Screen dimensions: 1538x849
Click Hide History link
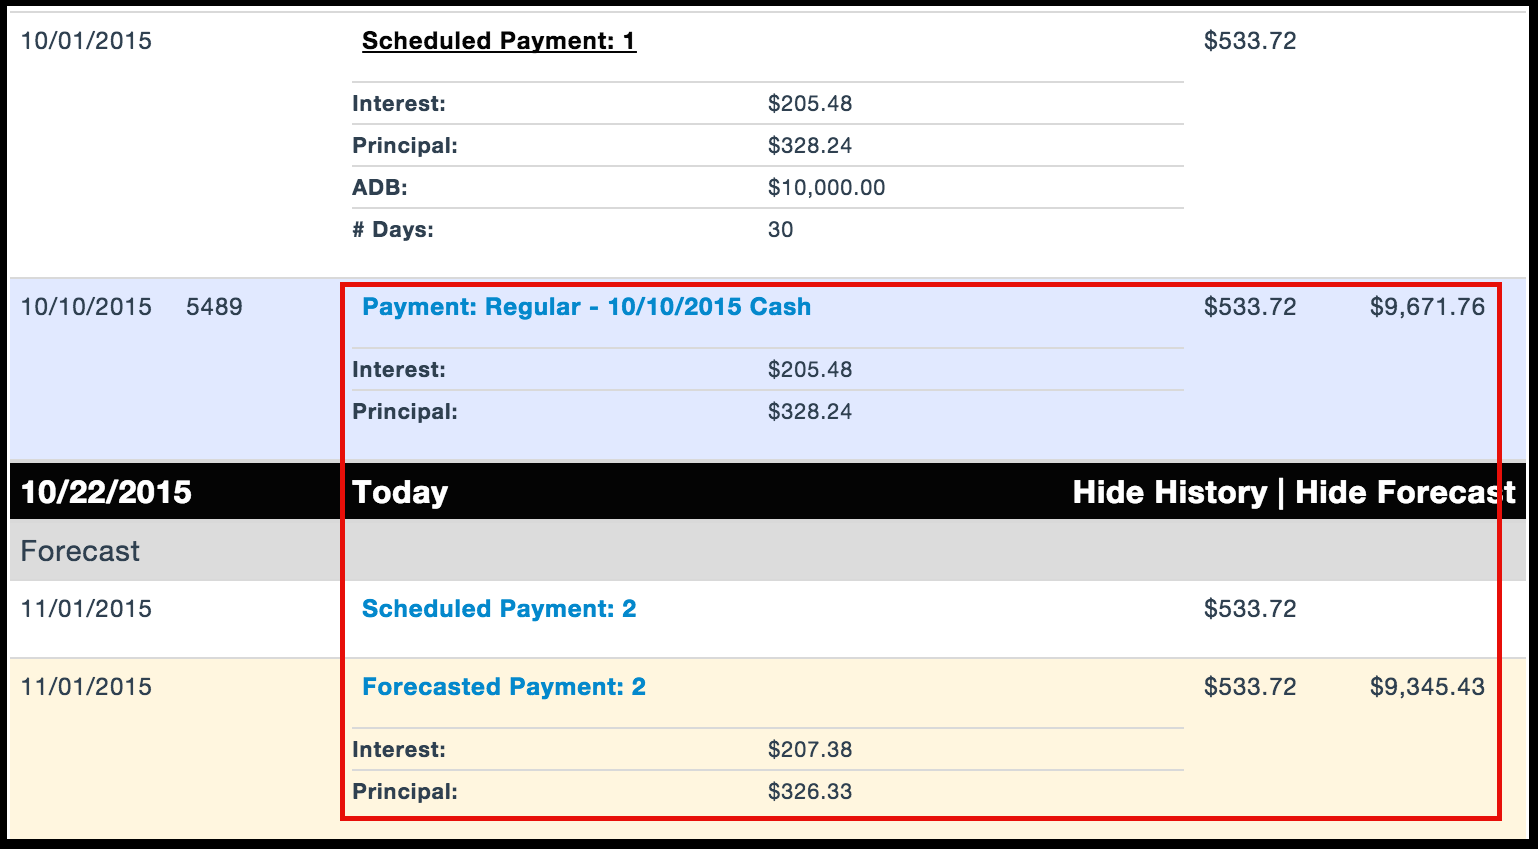click(1169, 492)
